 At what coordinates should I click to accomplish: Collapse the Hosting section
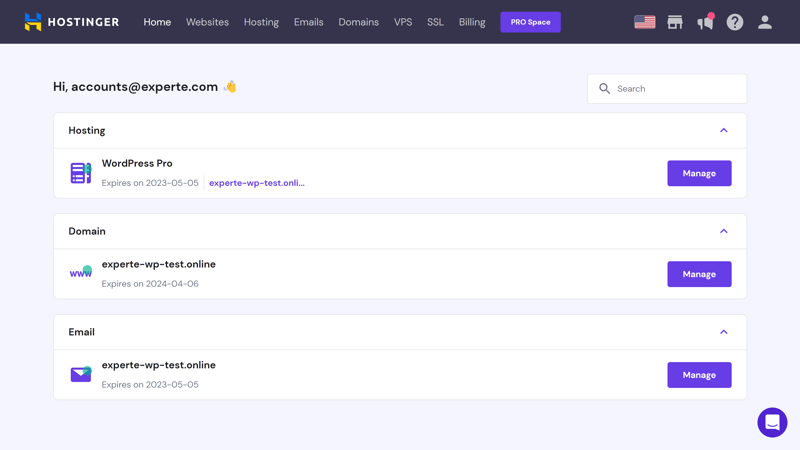coord(723,131)
